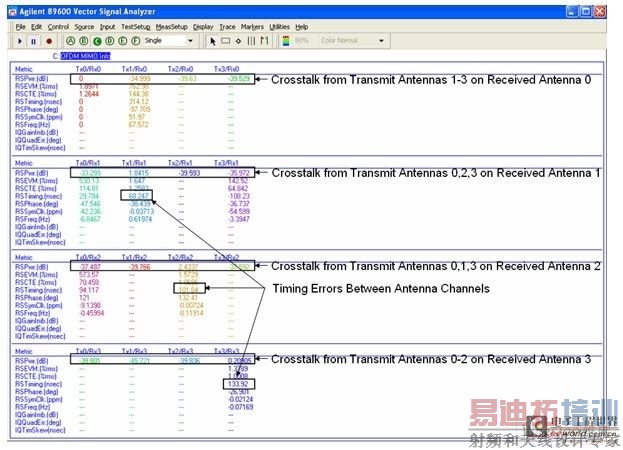Click the 573.57 RSEVM value
The image size is (623, 450).
[89, 274]
